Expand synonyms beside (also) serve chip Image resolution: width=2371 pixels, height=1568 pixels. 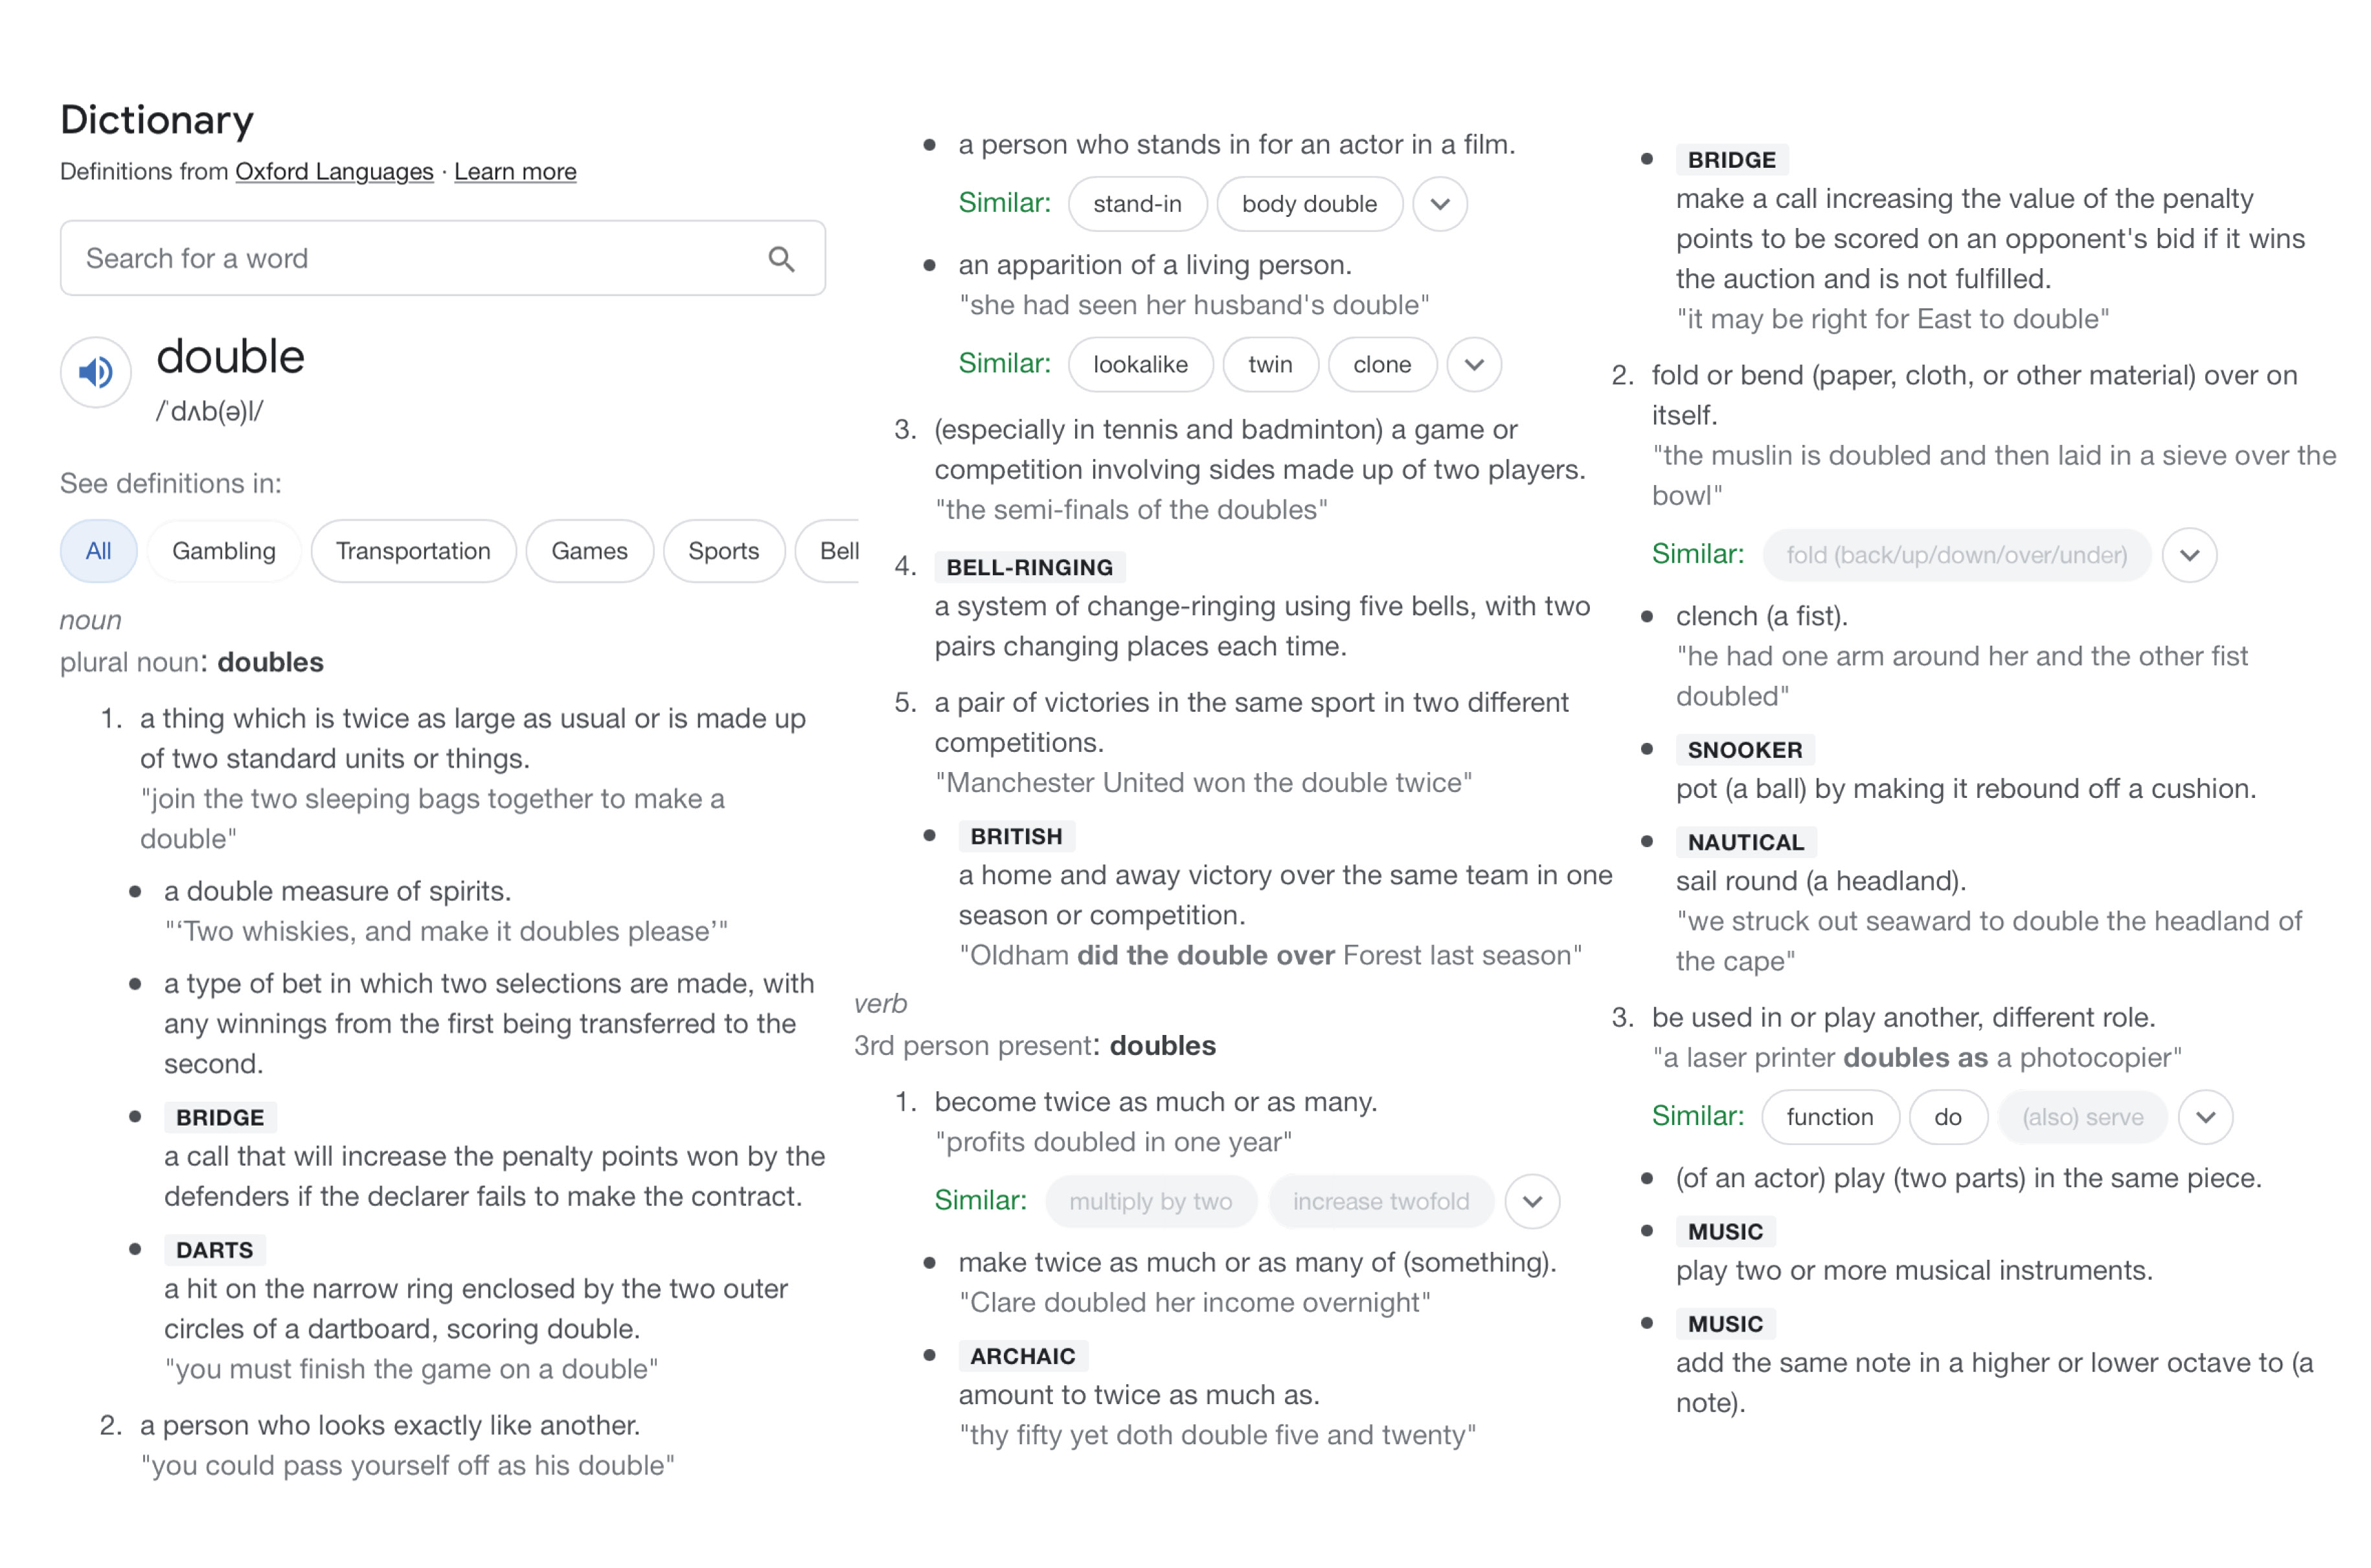[2204, 1117]
